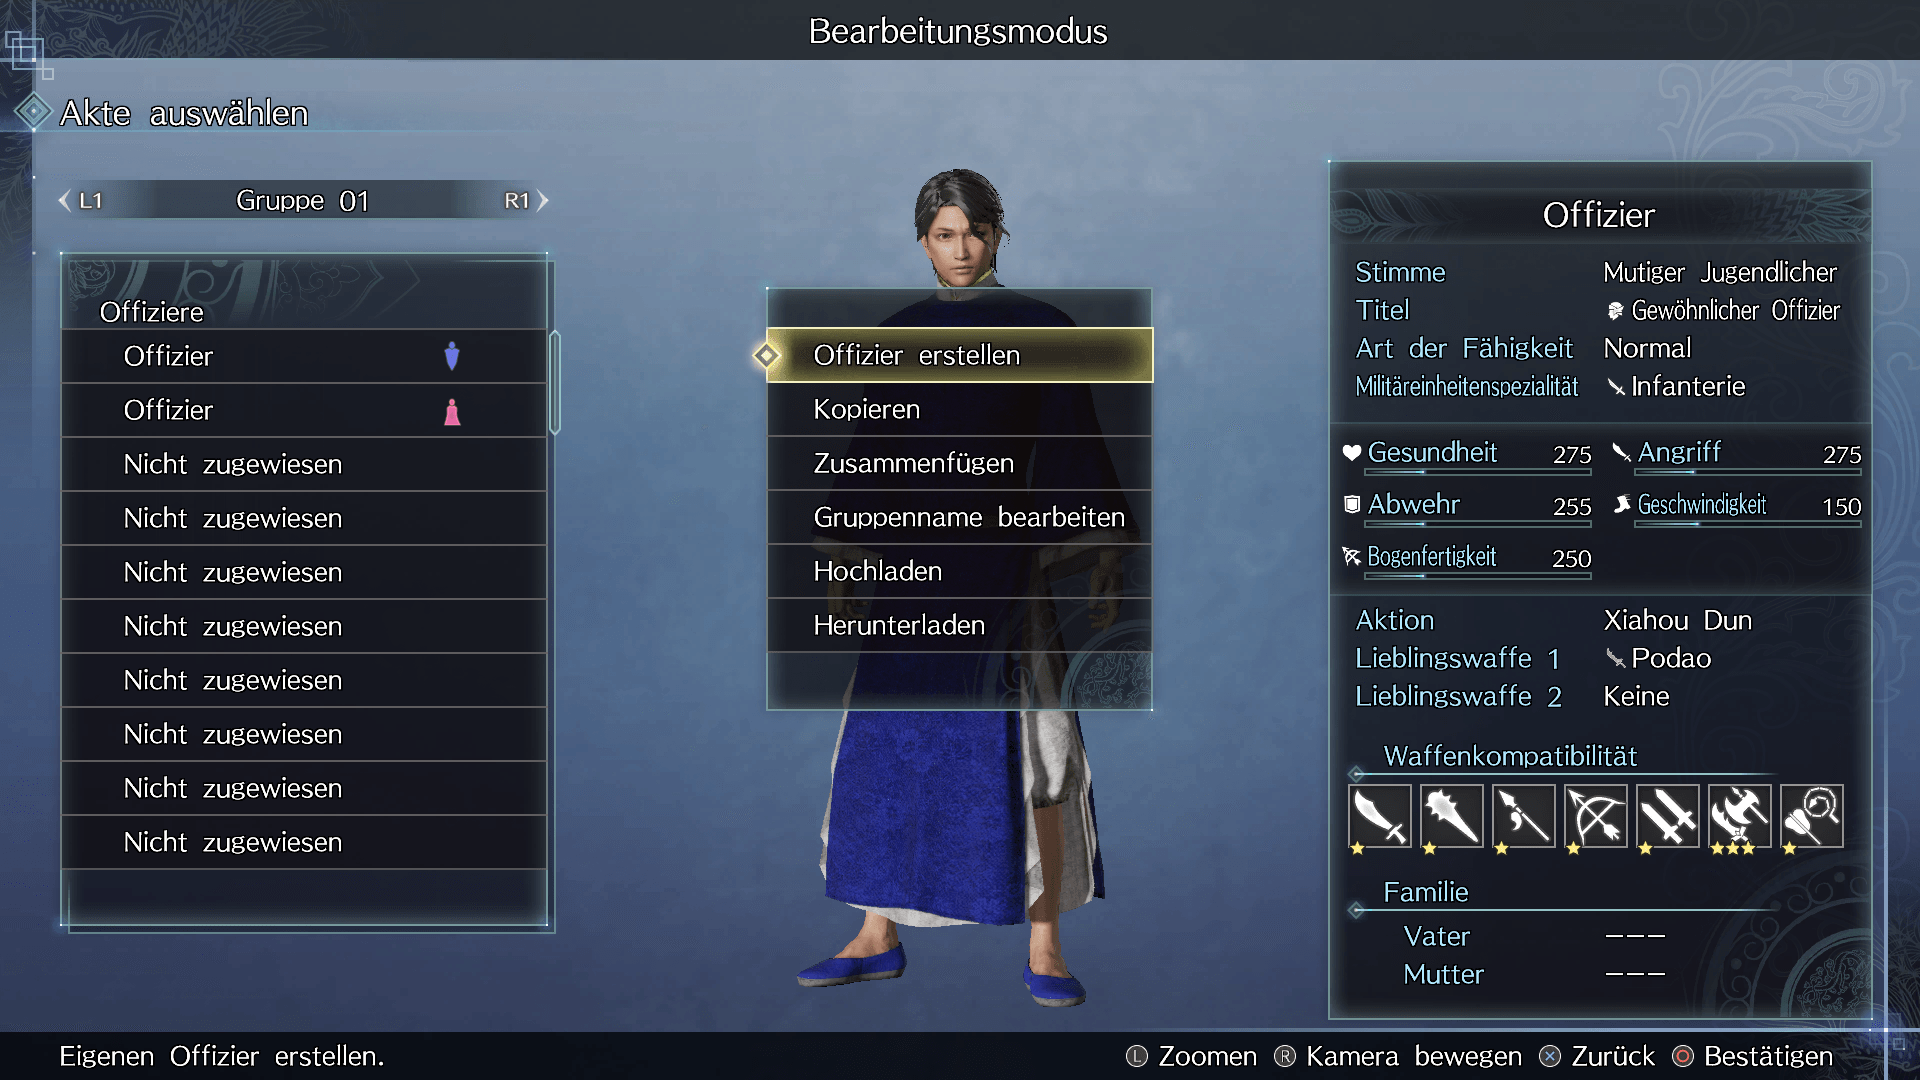1920x1080 pixels.
Task: Choose the 'Kopieren' menu entry
Action: 959,409
